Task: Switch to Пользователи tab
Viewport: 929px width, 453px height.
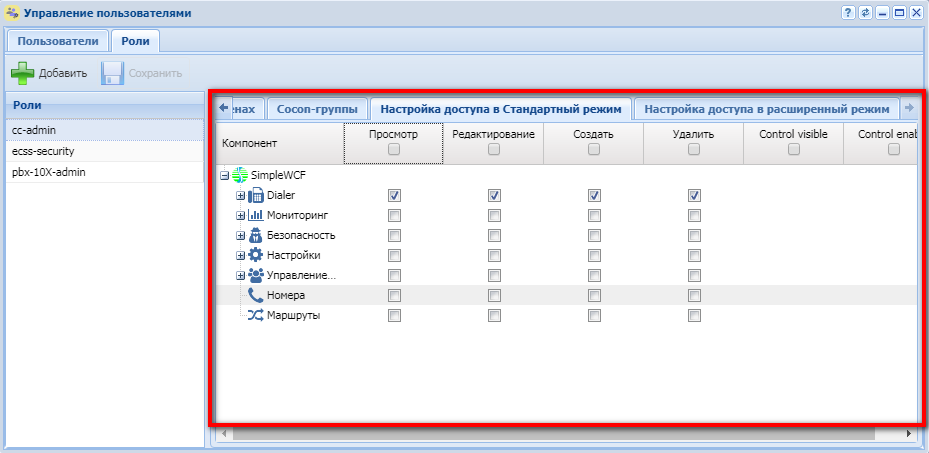Action: pos(57,41)
